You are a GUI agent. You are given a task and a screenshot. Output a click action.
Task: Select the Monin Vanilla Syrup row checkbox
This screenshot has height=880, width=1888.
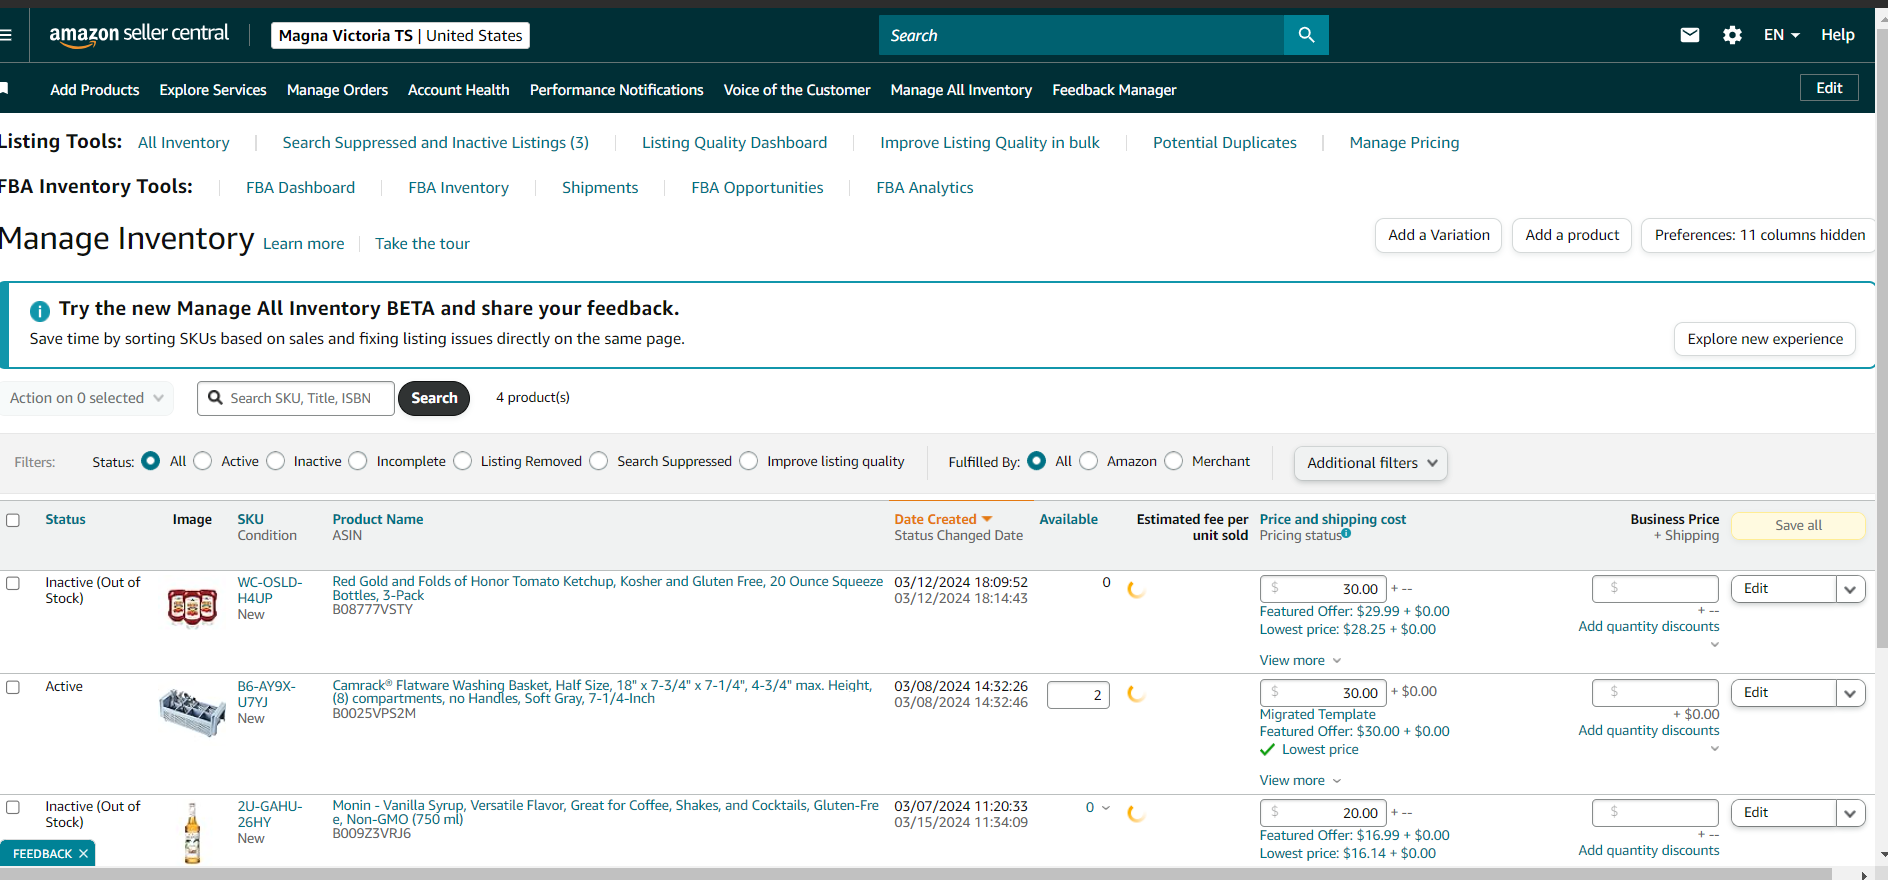[13, 807]
